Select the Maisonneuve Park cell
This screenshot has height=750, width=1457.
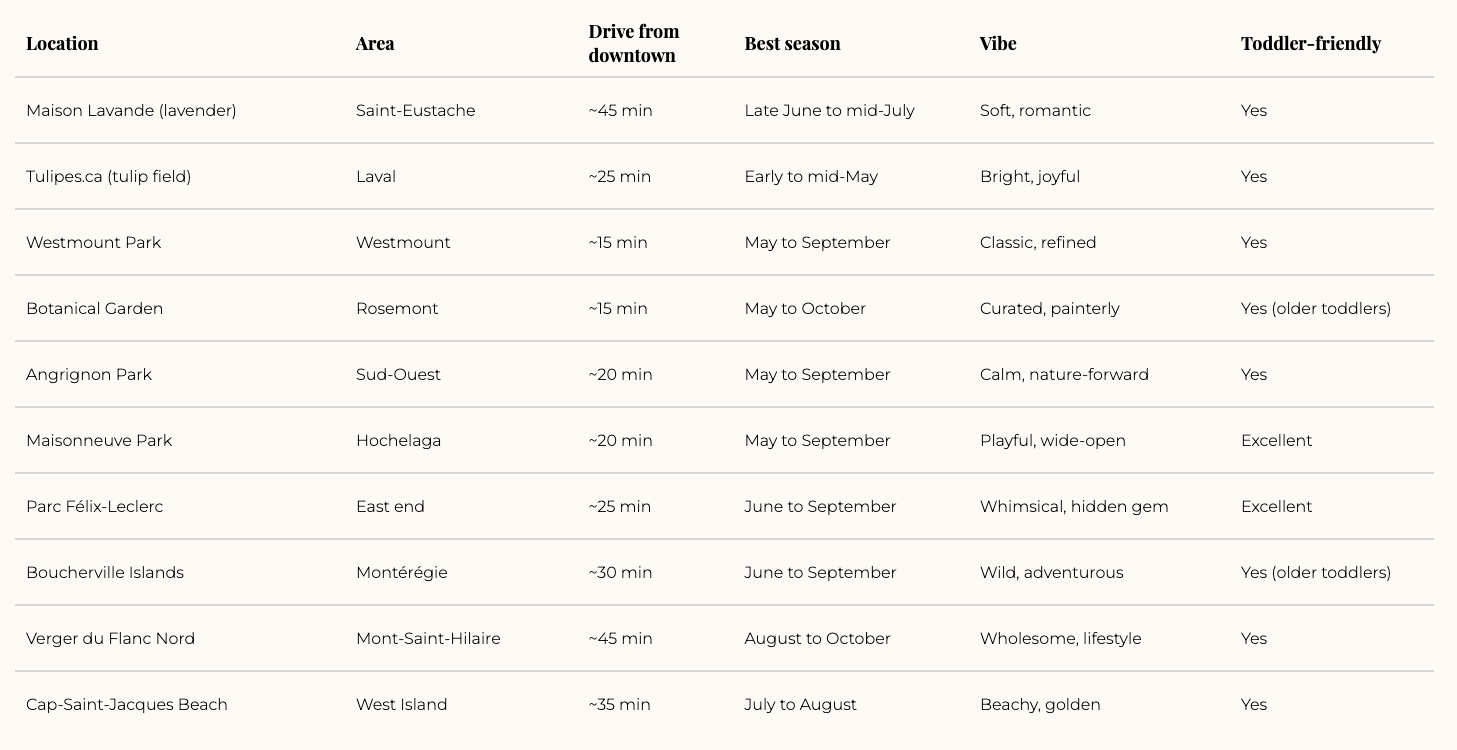[x=99, y=440]
